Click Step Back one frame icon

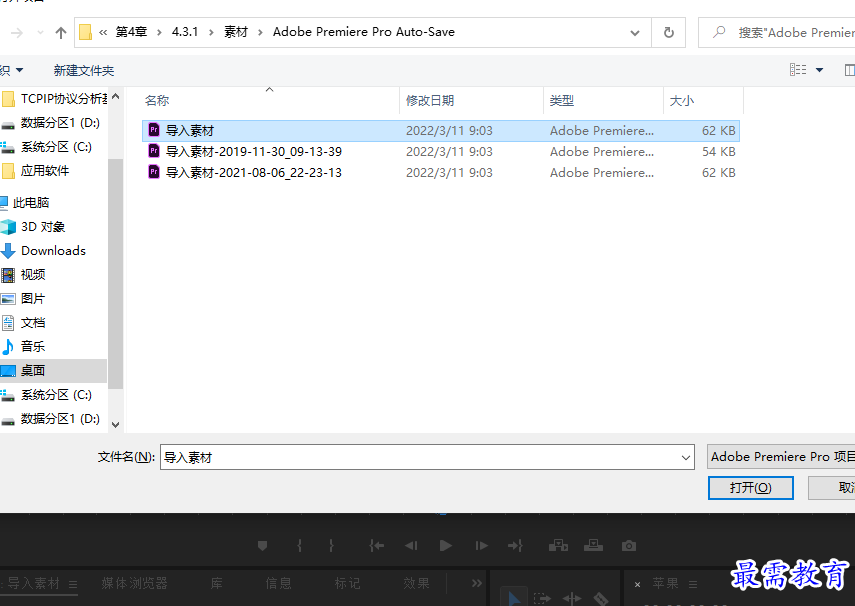[x=411, y=545]
